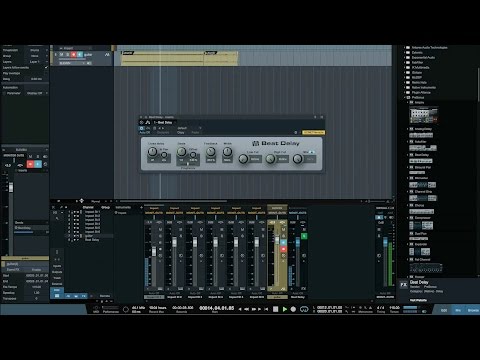Screen dimensions: 480x360
Task: Click the Ampire preview thumbnail
Action: tap(424, 115)
